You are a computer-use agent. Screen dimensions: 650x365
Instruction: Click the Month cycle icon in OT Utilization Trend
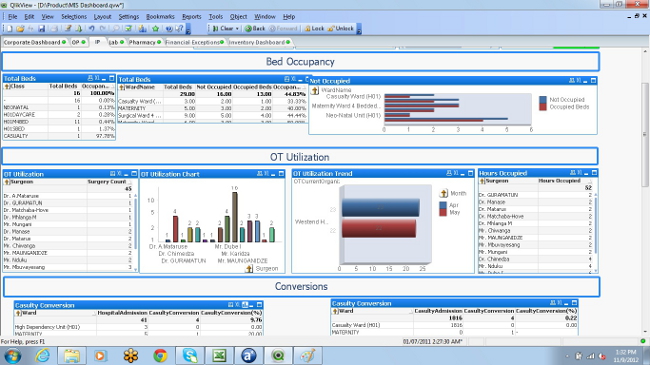pyautogui.click(x=444, y=193)
